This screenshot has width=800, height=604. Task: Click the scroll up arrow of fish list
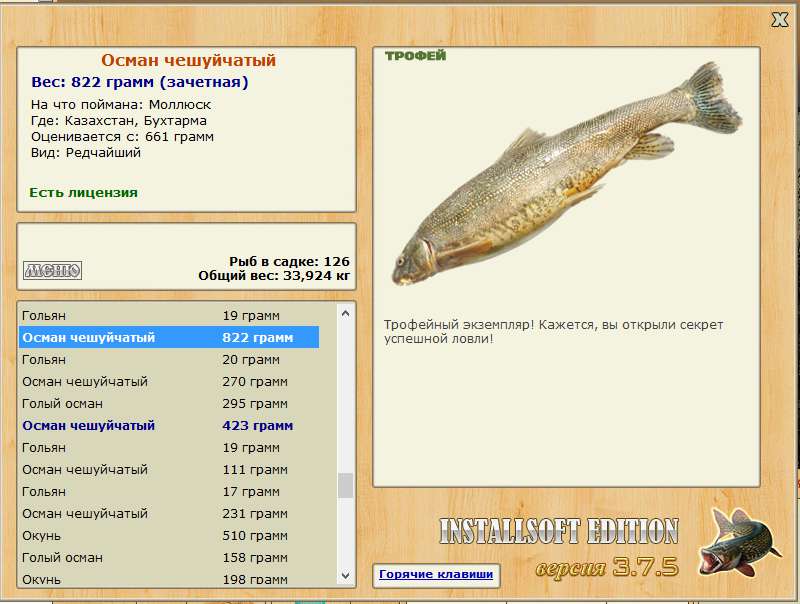345,314
